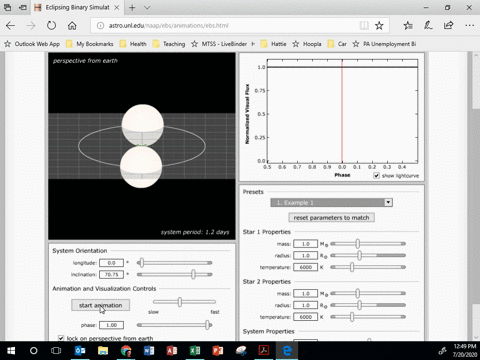The image size is (480, 360).
Task: Go to the Home page icon
Action: coord(72,25)
